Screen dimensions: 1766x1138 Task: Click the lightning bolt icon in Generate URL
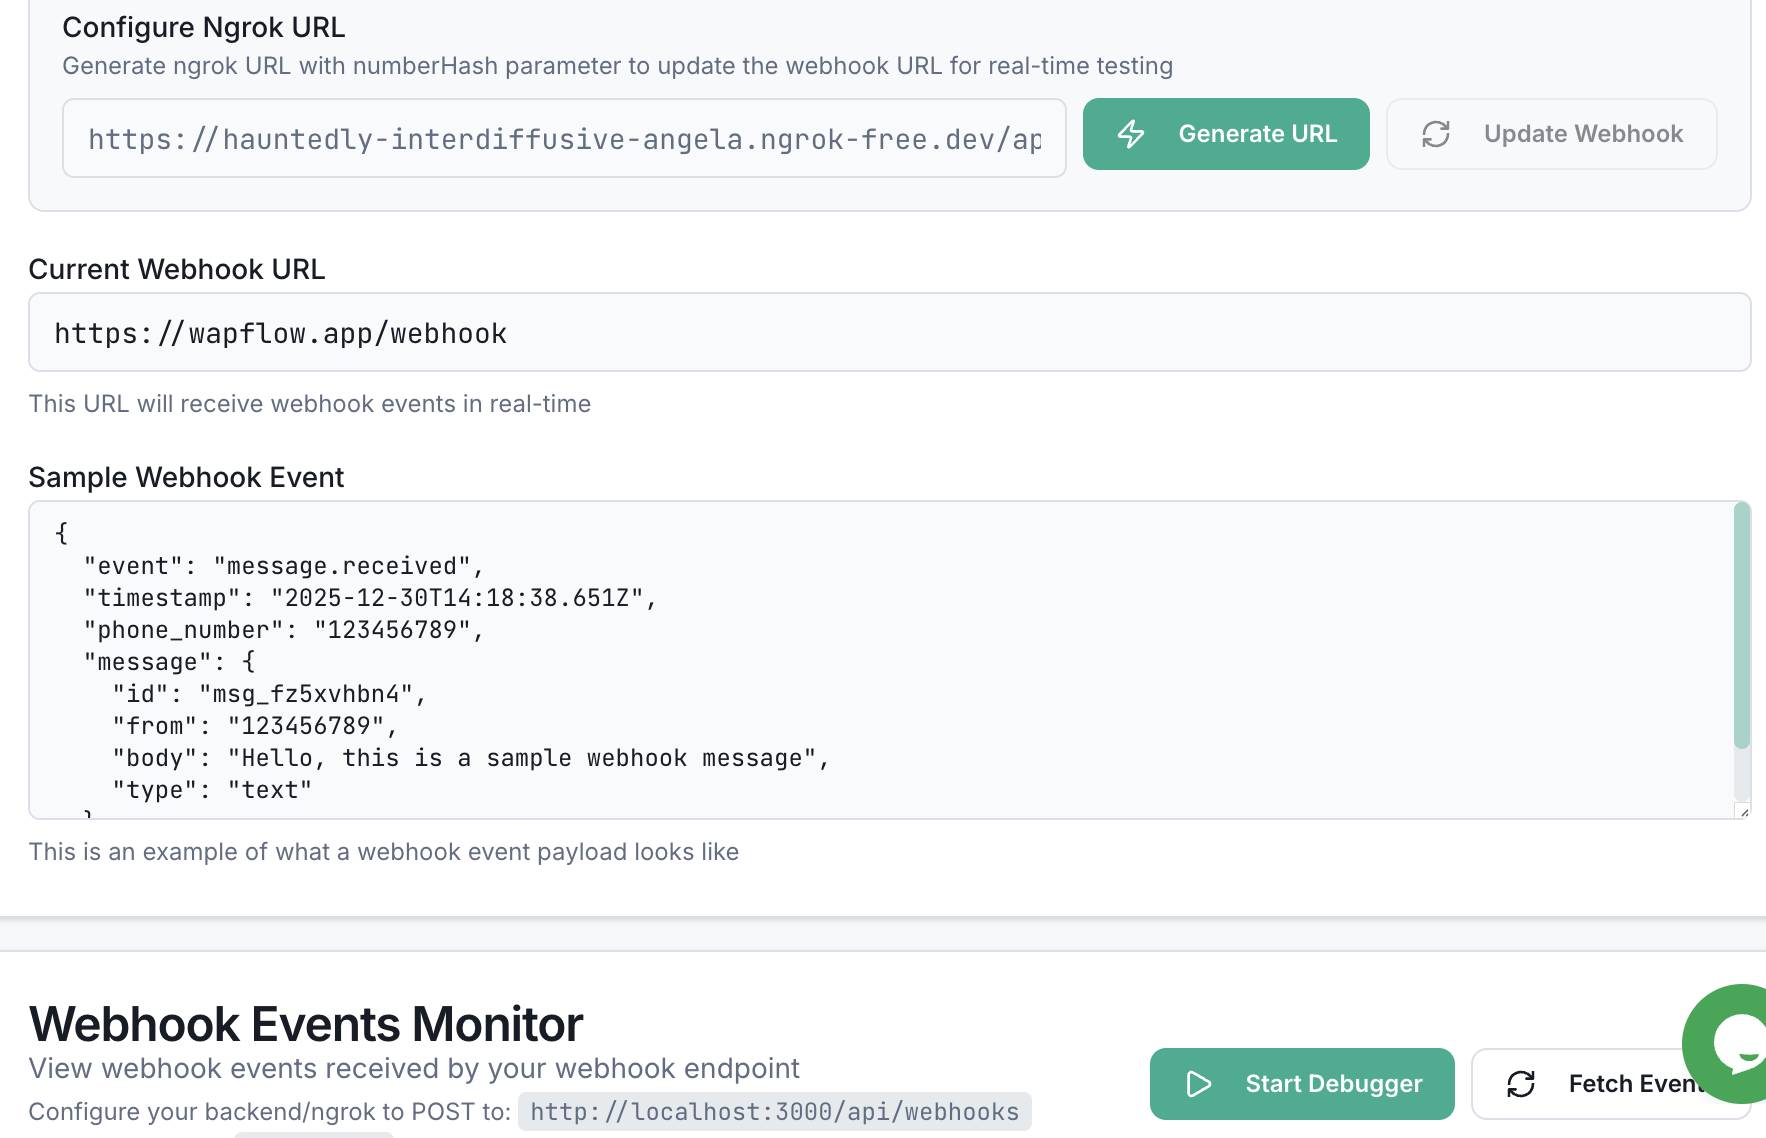[1131, 134]
